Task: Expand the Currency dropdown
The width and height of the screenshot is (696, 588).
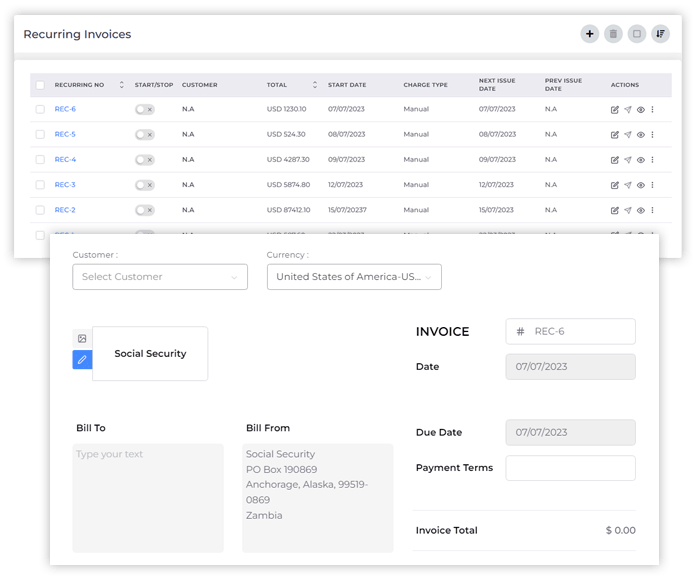Action: (x=354, y=277)
